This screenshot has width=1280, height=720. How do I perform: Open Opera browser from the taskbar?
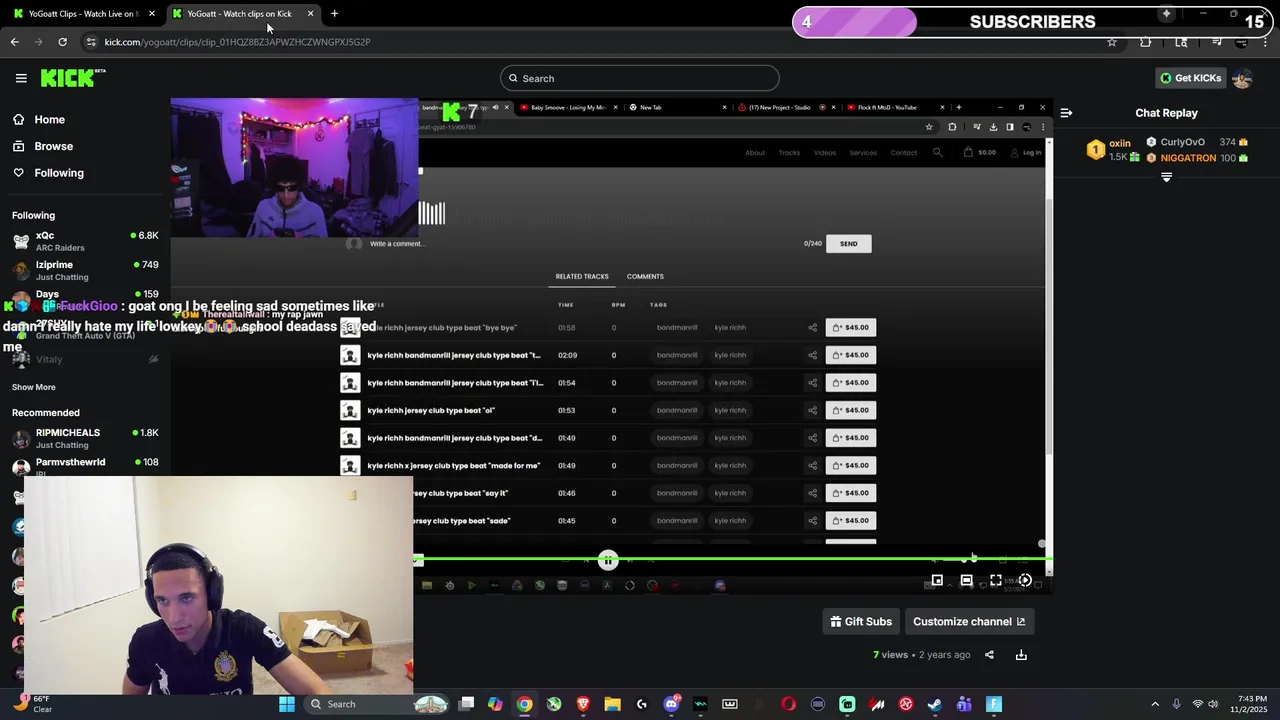[x=788, y=704]
